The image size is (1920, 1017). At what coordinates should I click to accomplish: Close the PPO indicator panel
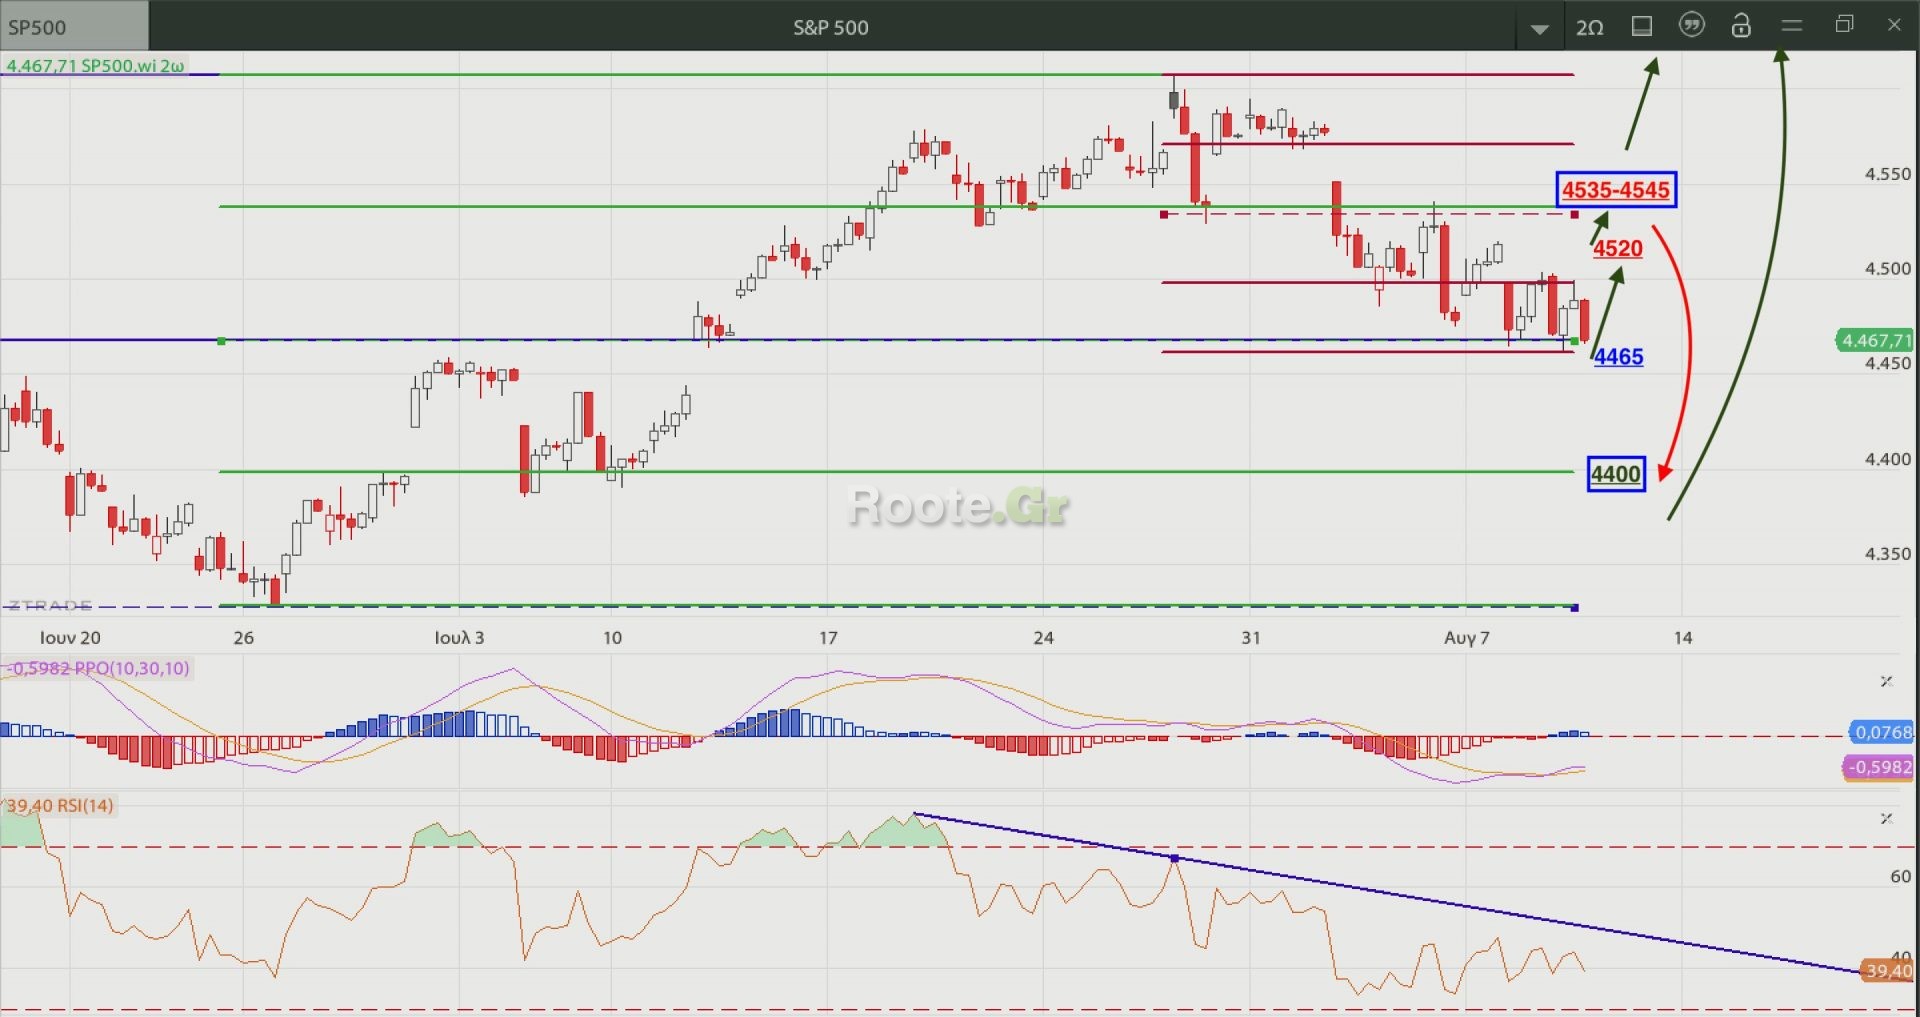[x=1886, y=681]
